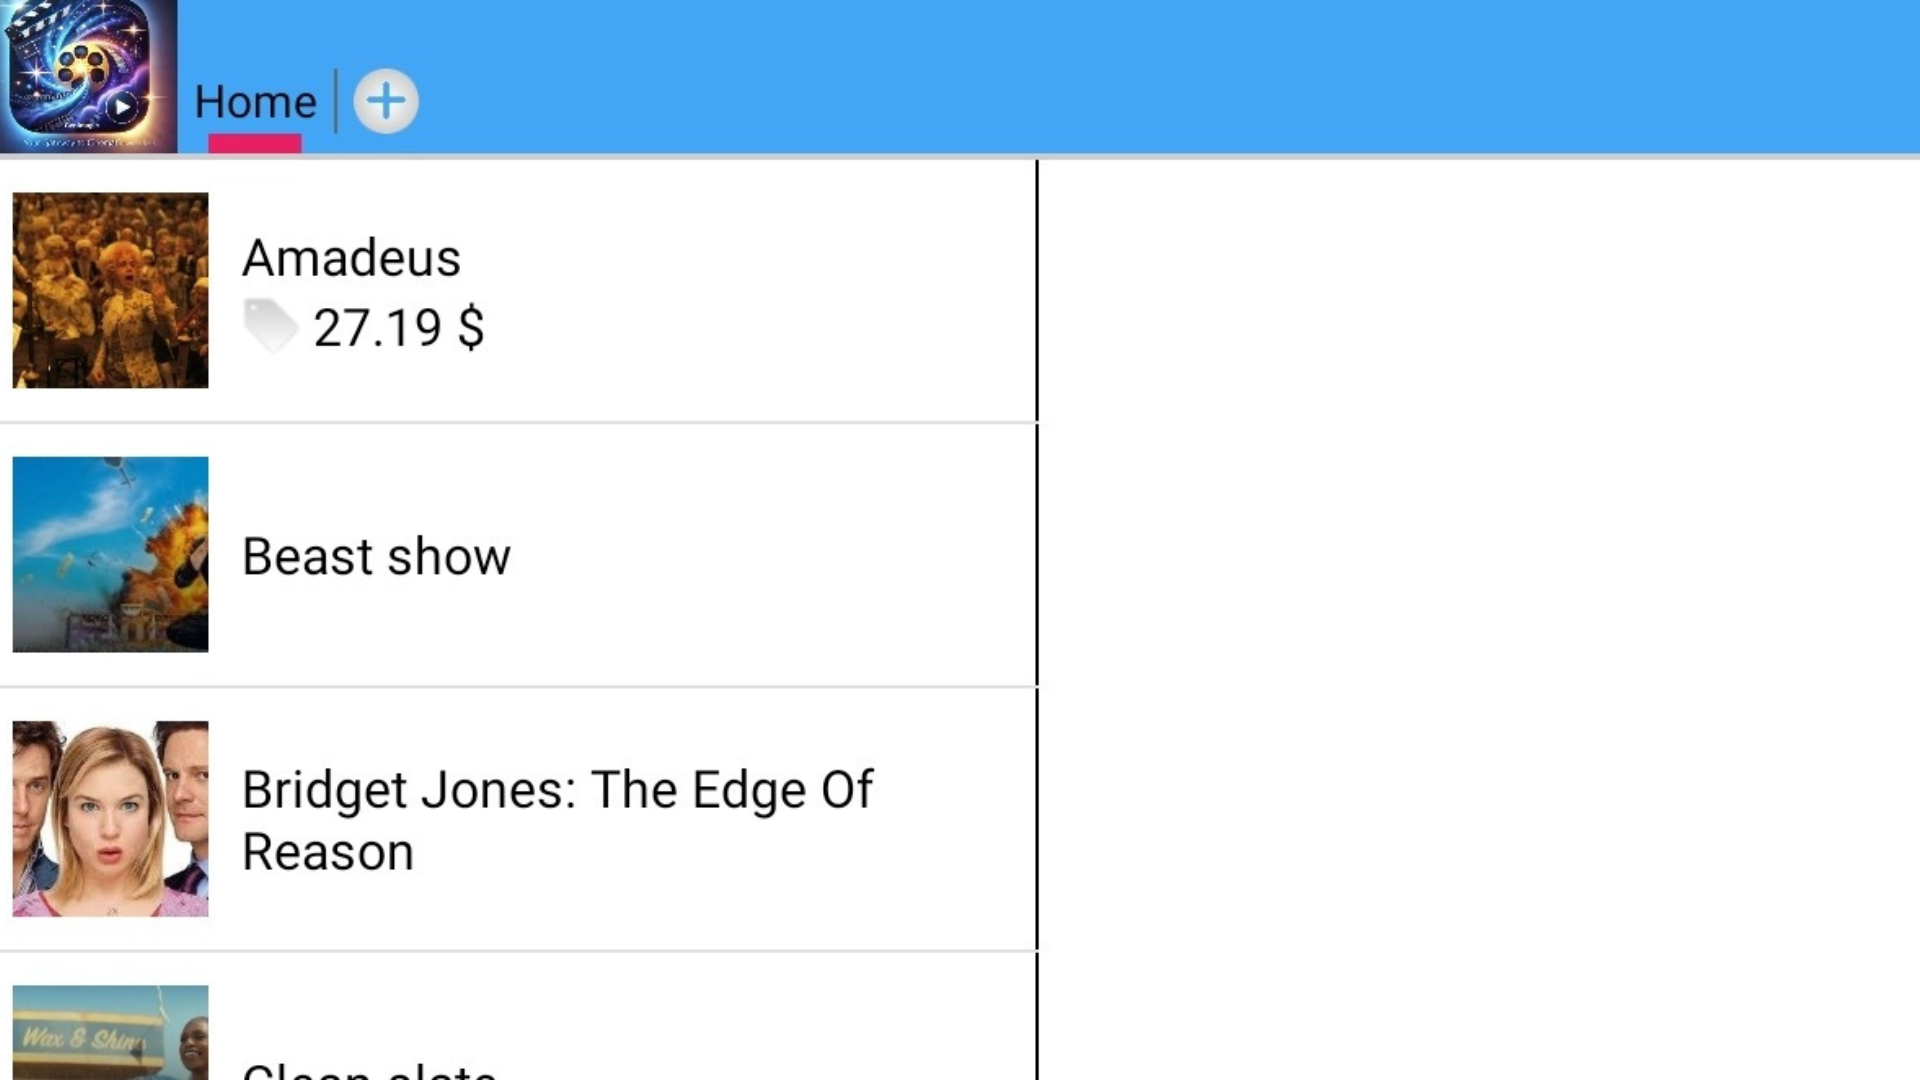Select the Amadeus movie title
The height and width of the screenshot is (1080, 1920).
351,258
